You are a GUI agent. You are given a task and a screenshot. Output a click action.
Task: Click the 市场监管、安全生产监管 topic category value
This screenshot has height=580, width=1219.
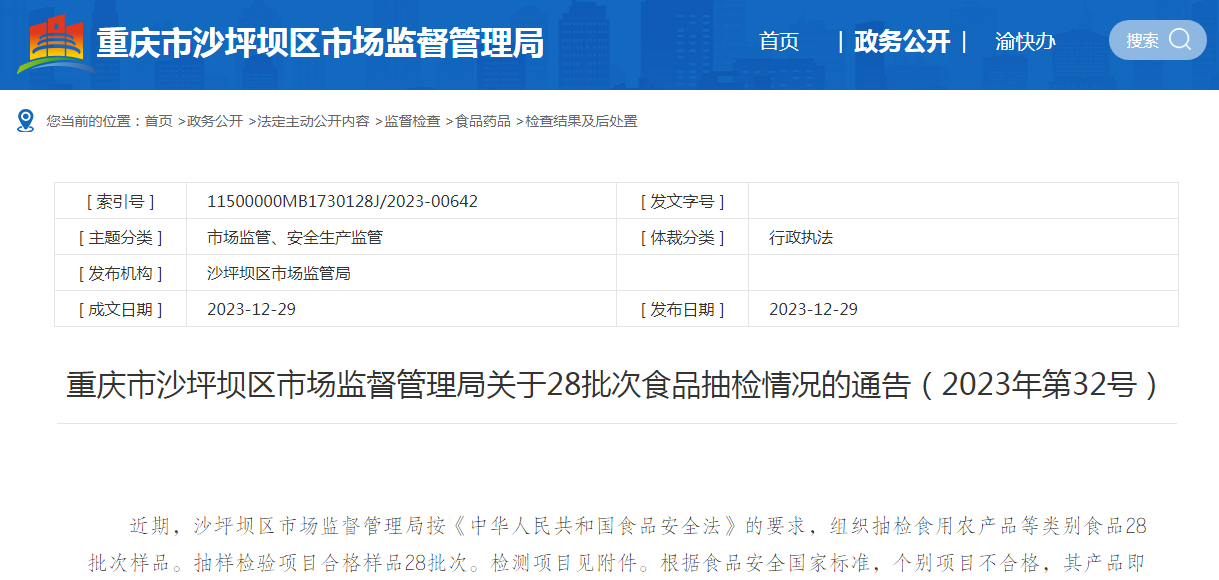click(294, 237)
